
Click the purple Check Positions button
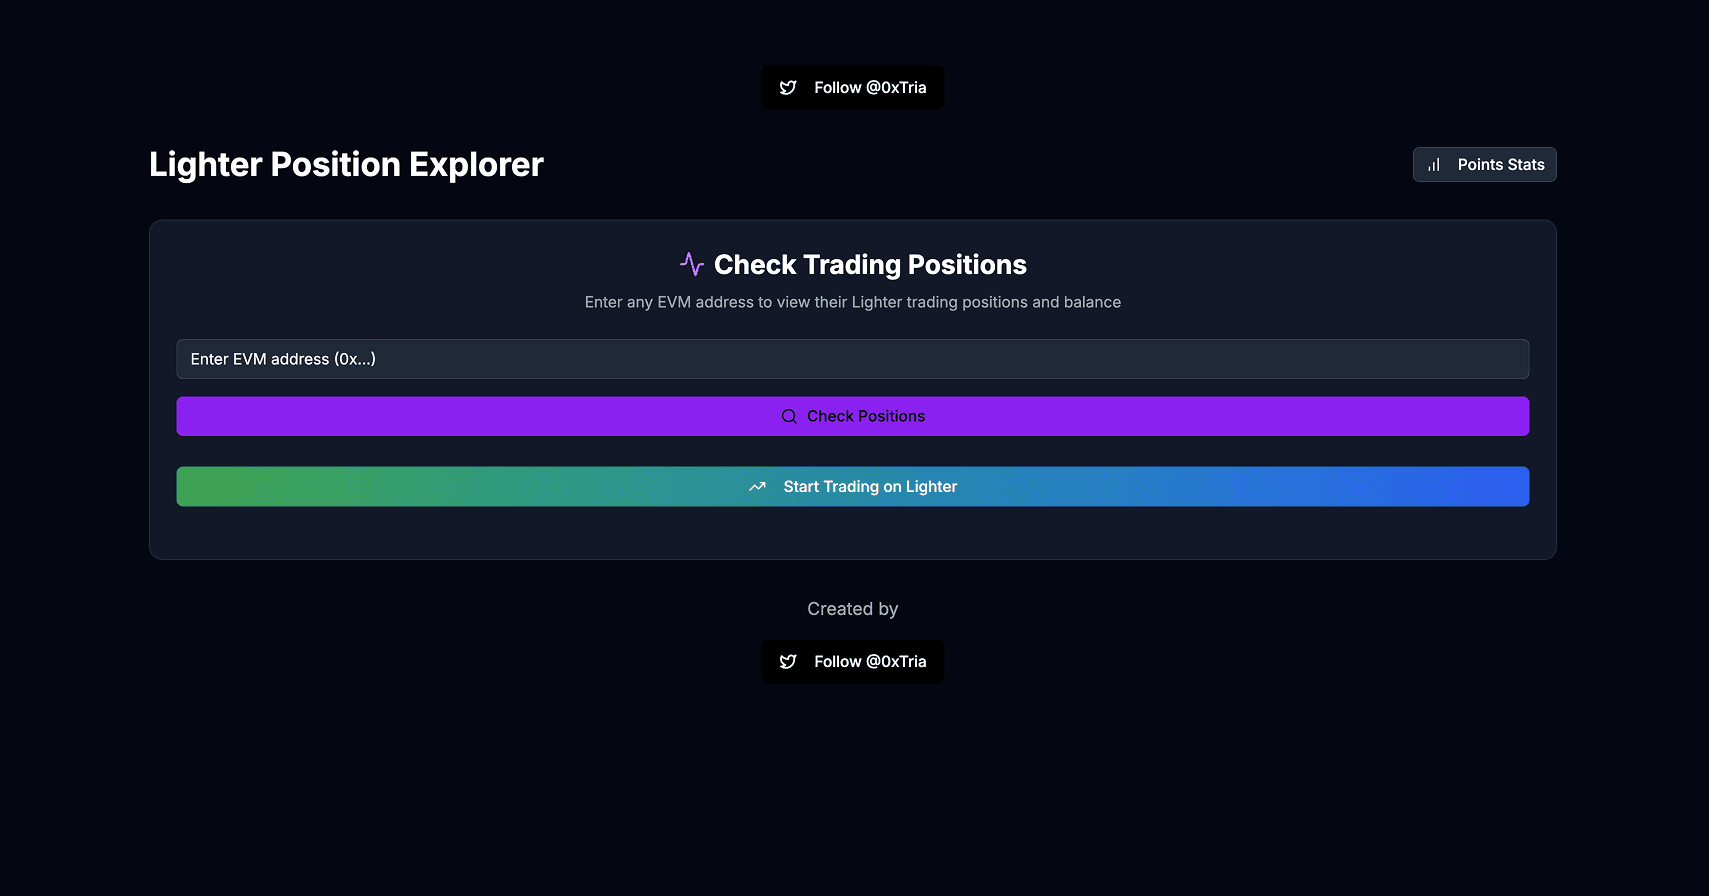[x=852, y=416]
